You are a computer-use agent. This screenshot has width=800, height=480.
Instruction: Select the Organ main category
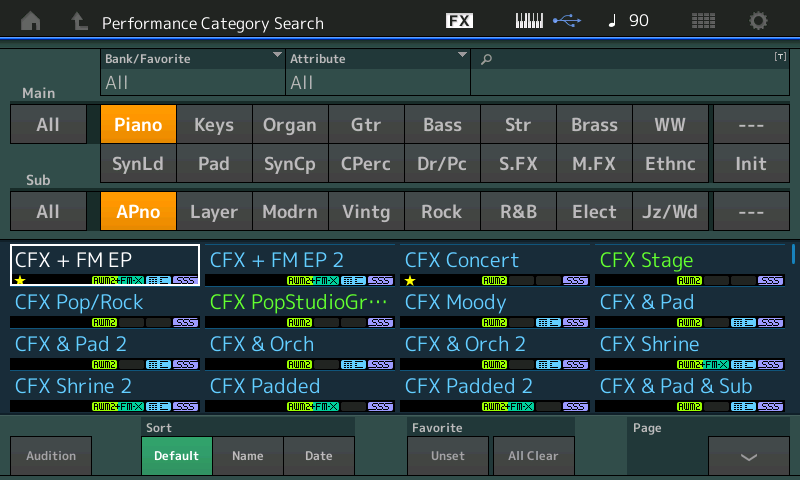289,125
